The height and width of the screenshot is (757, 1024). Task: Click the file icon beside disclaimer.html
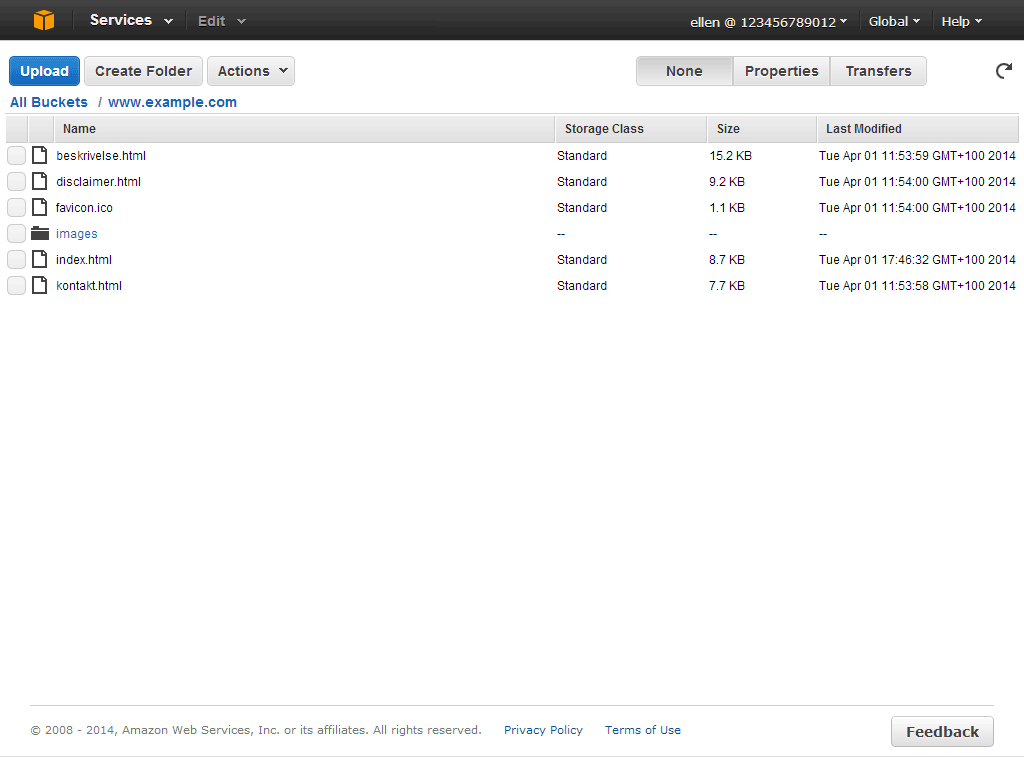coord(40,182)
